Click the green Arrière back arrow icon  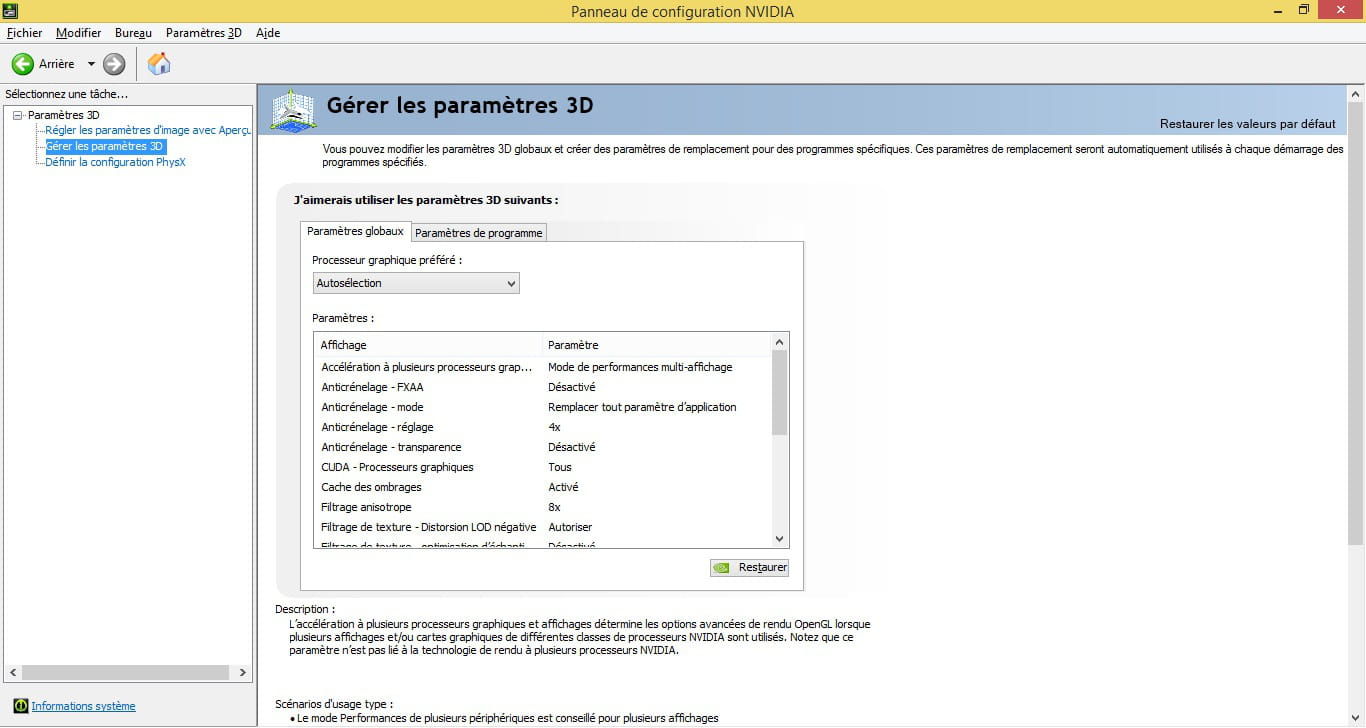tap(23, 64)
